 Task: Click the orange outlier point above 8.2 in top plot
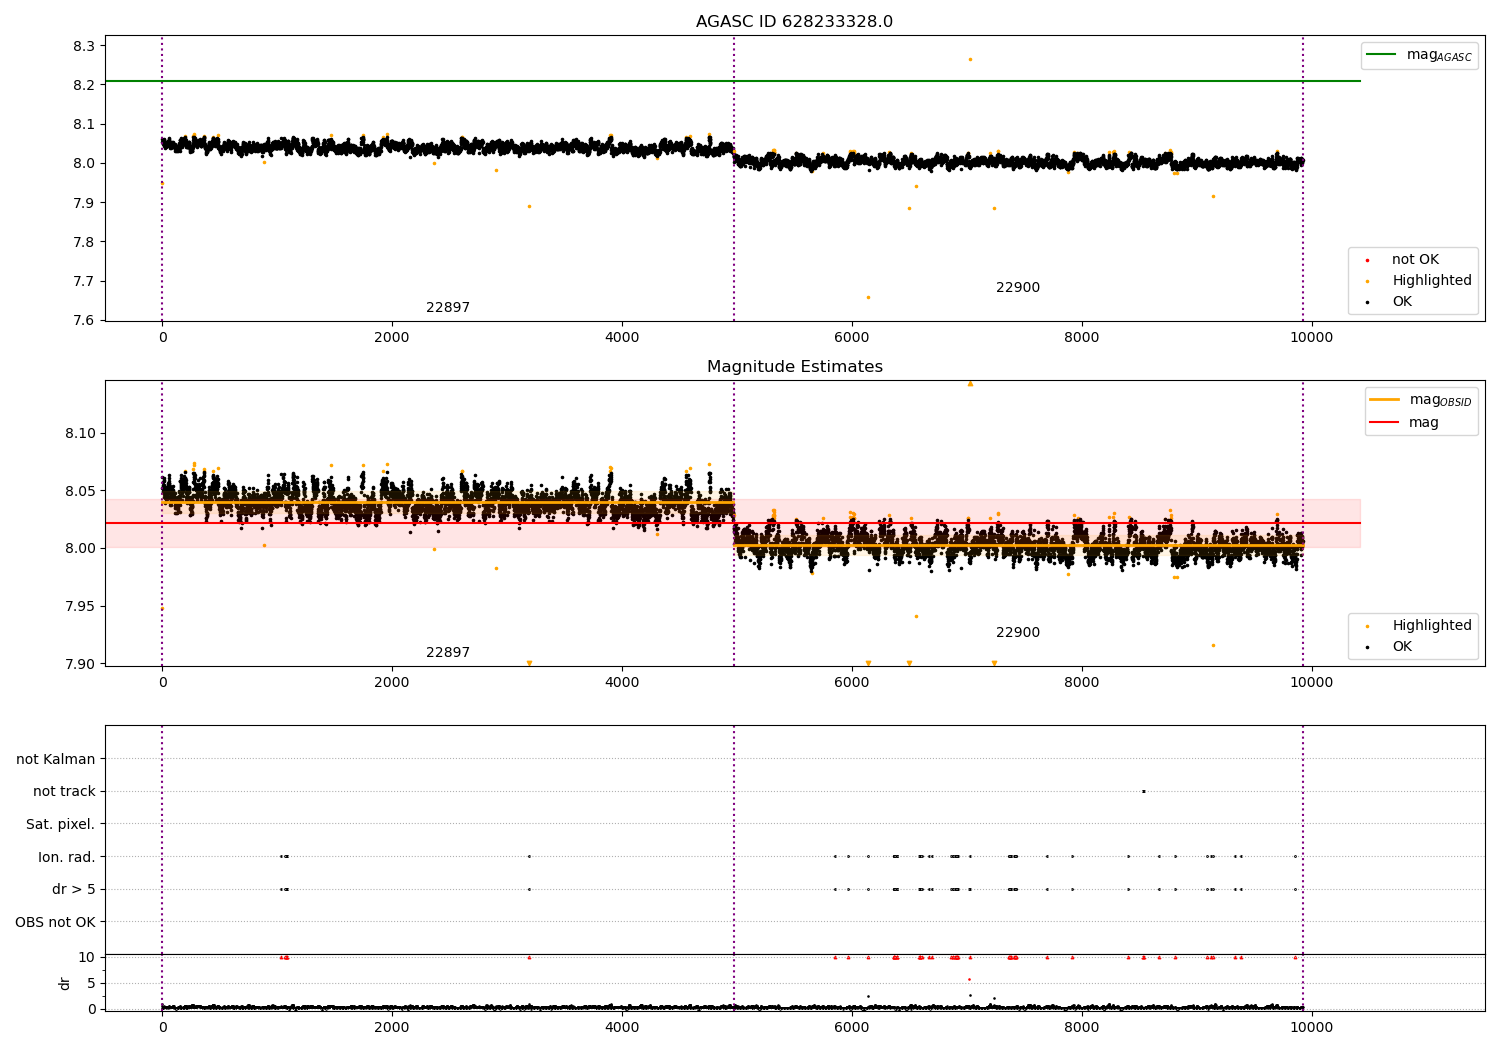click(x=970, y=59)
